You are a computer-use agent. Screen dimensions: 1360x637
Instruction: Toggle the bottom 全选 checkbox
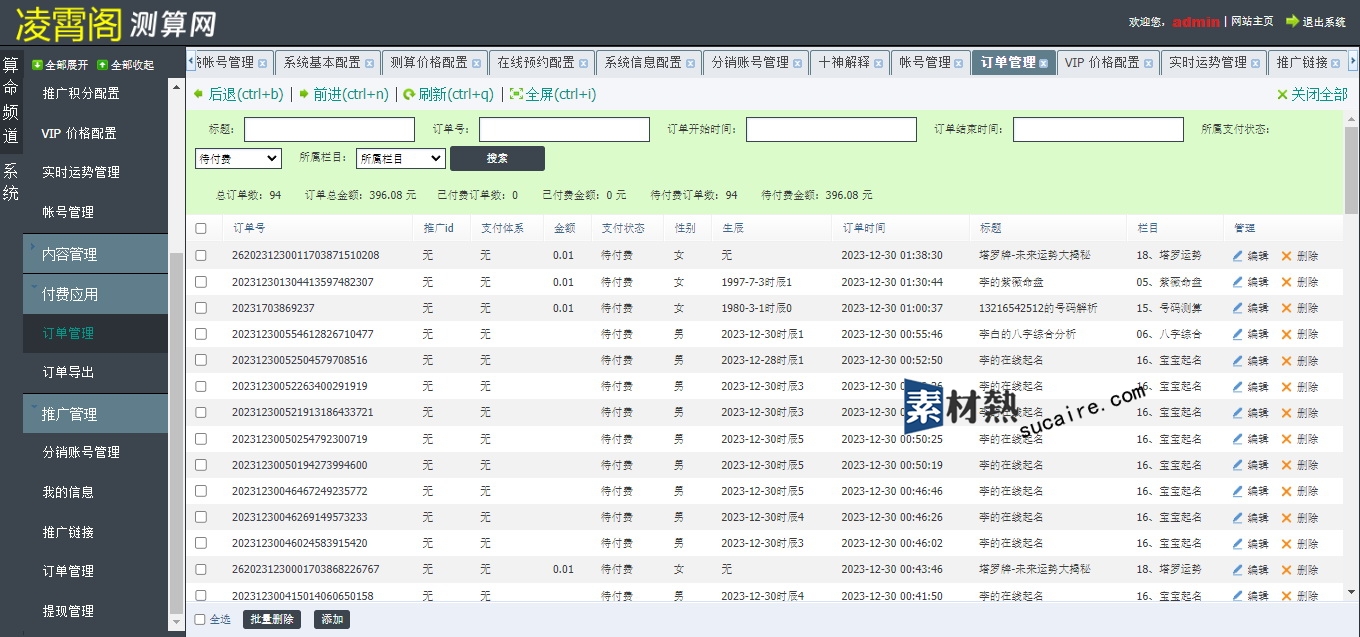click(x=200, y=619)
